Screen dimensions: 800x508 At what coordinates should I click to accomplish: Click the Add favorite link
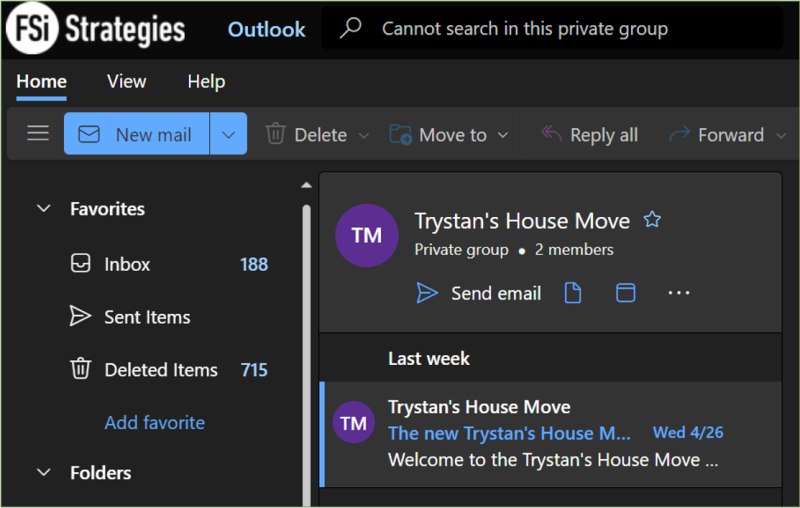coord(155,422)
